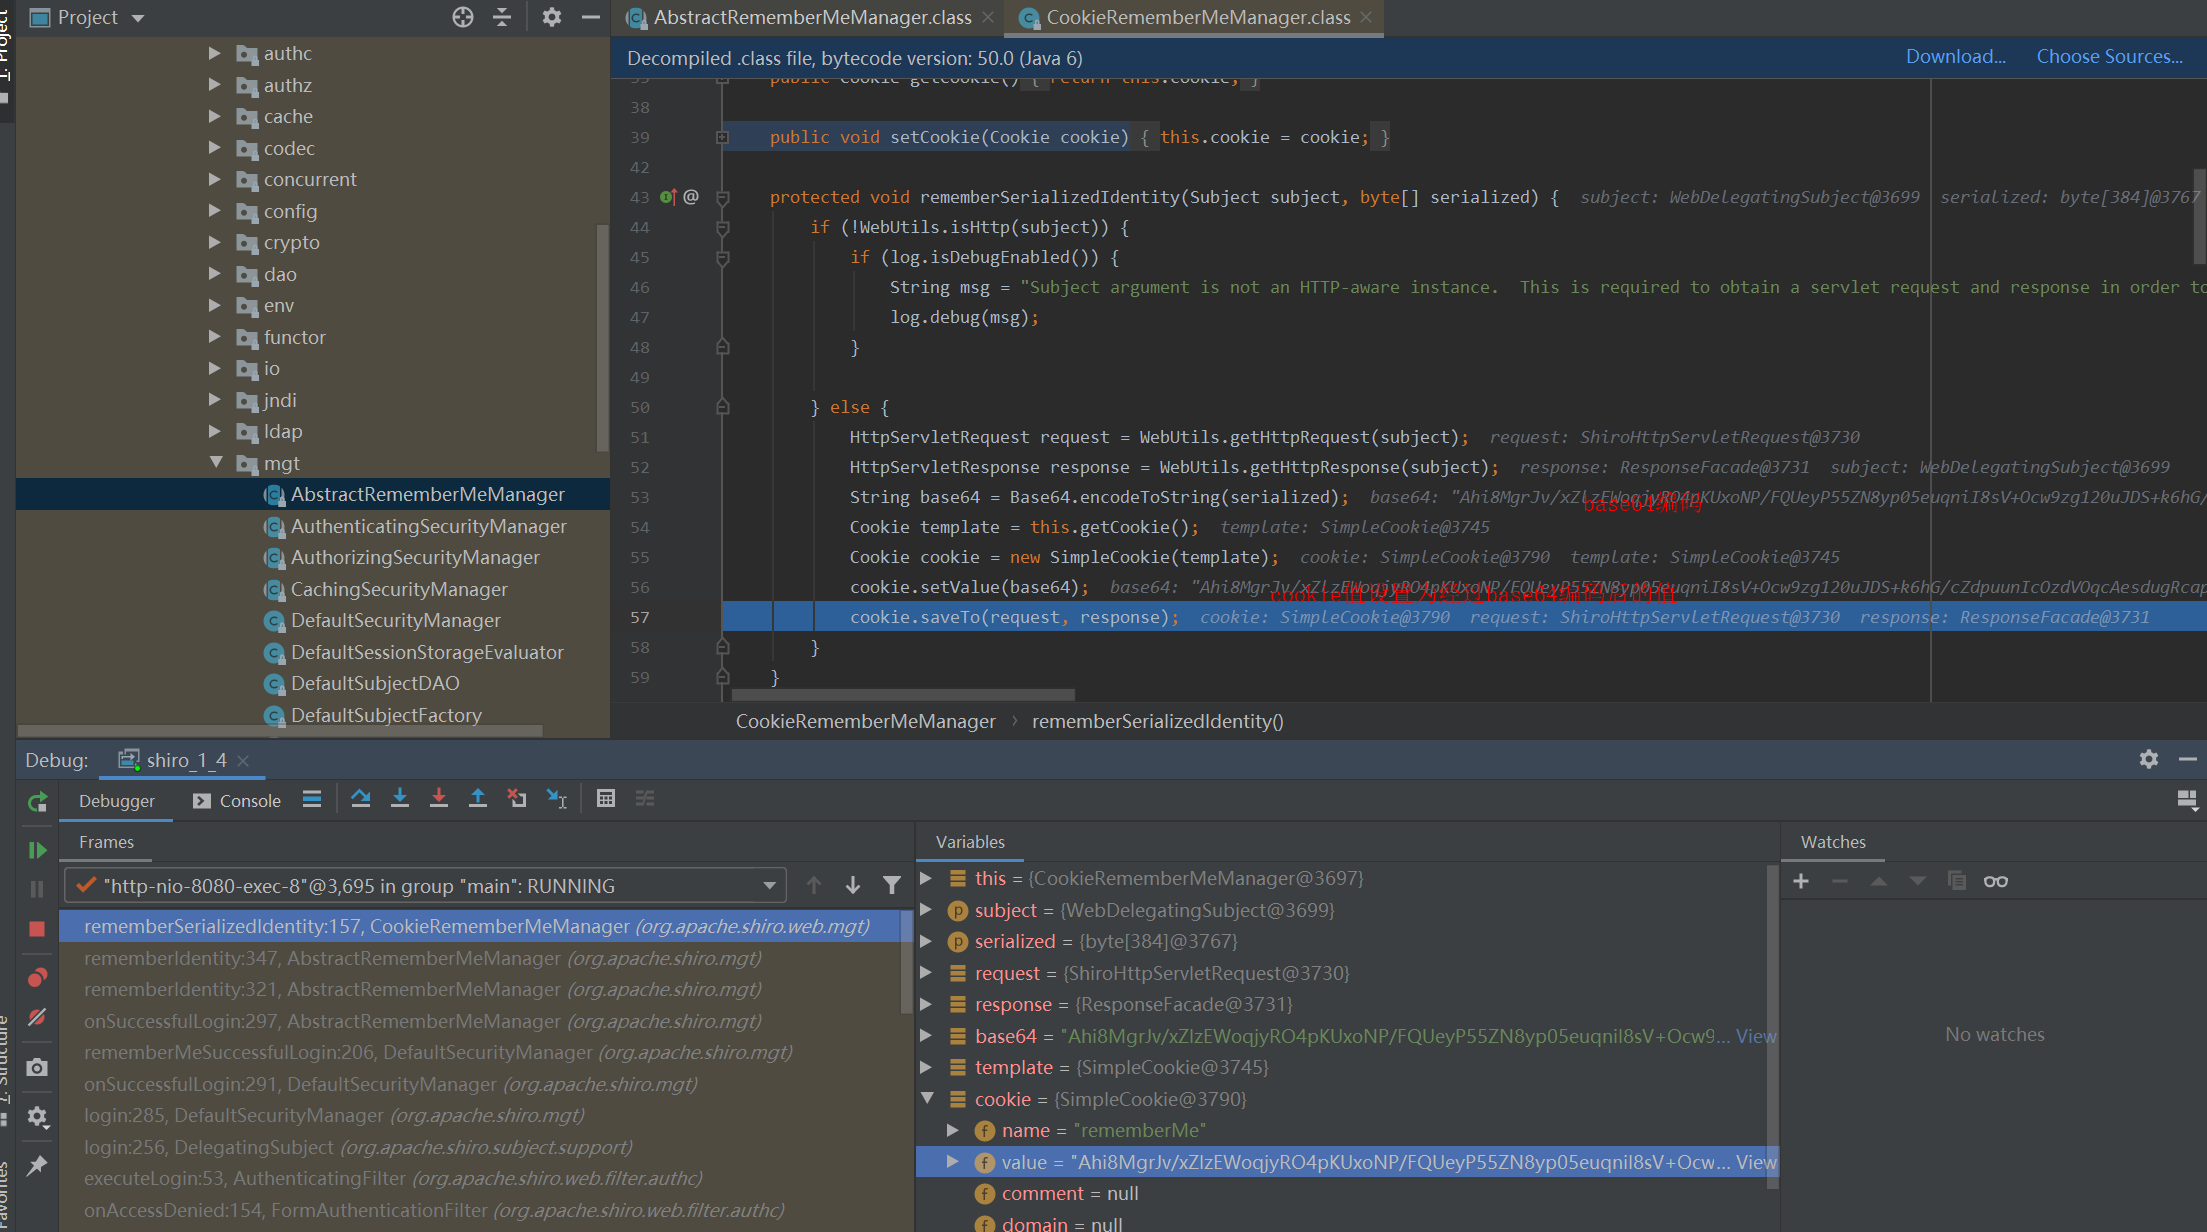Collapse the cookie variable node
Viewport: 2207px width, 1232px height.
click(927, 1098)
